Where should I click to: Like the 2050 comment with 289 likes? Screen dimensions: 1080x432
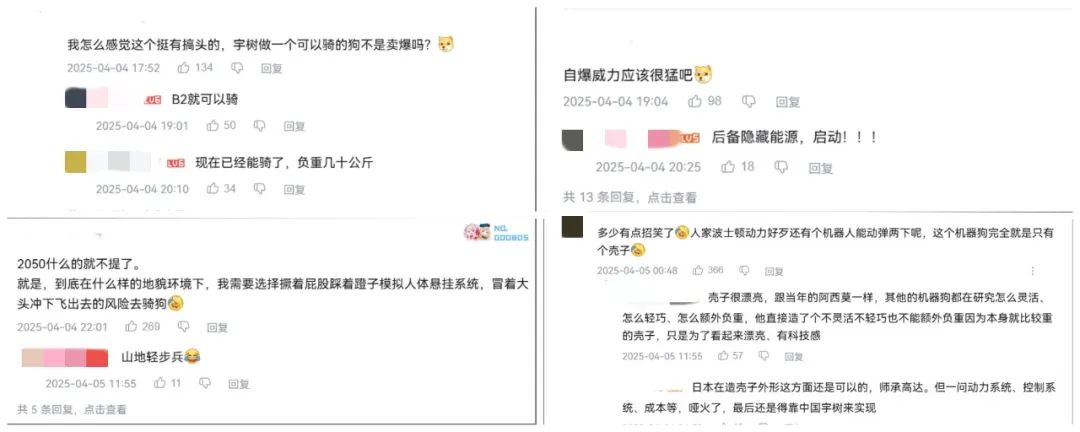click(130, 327)
